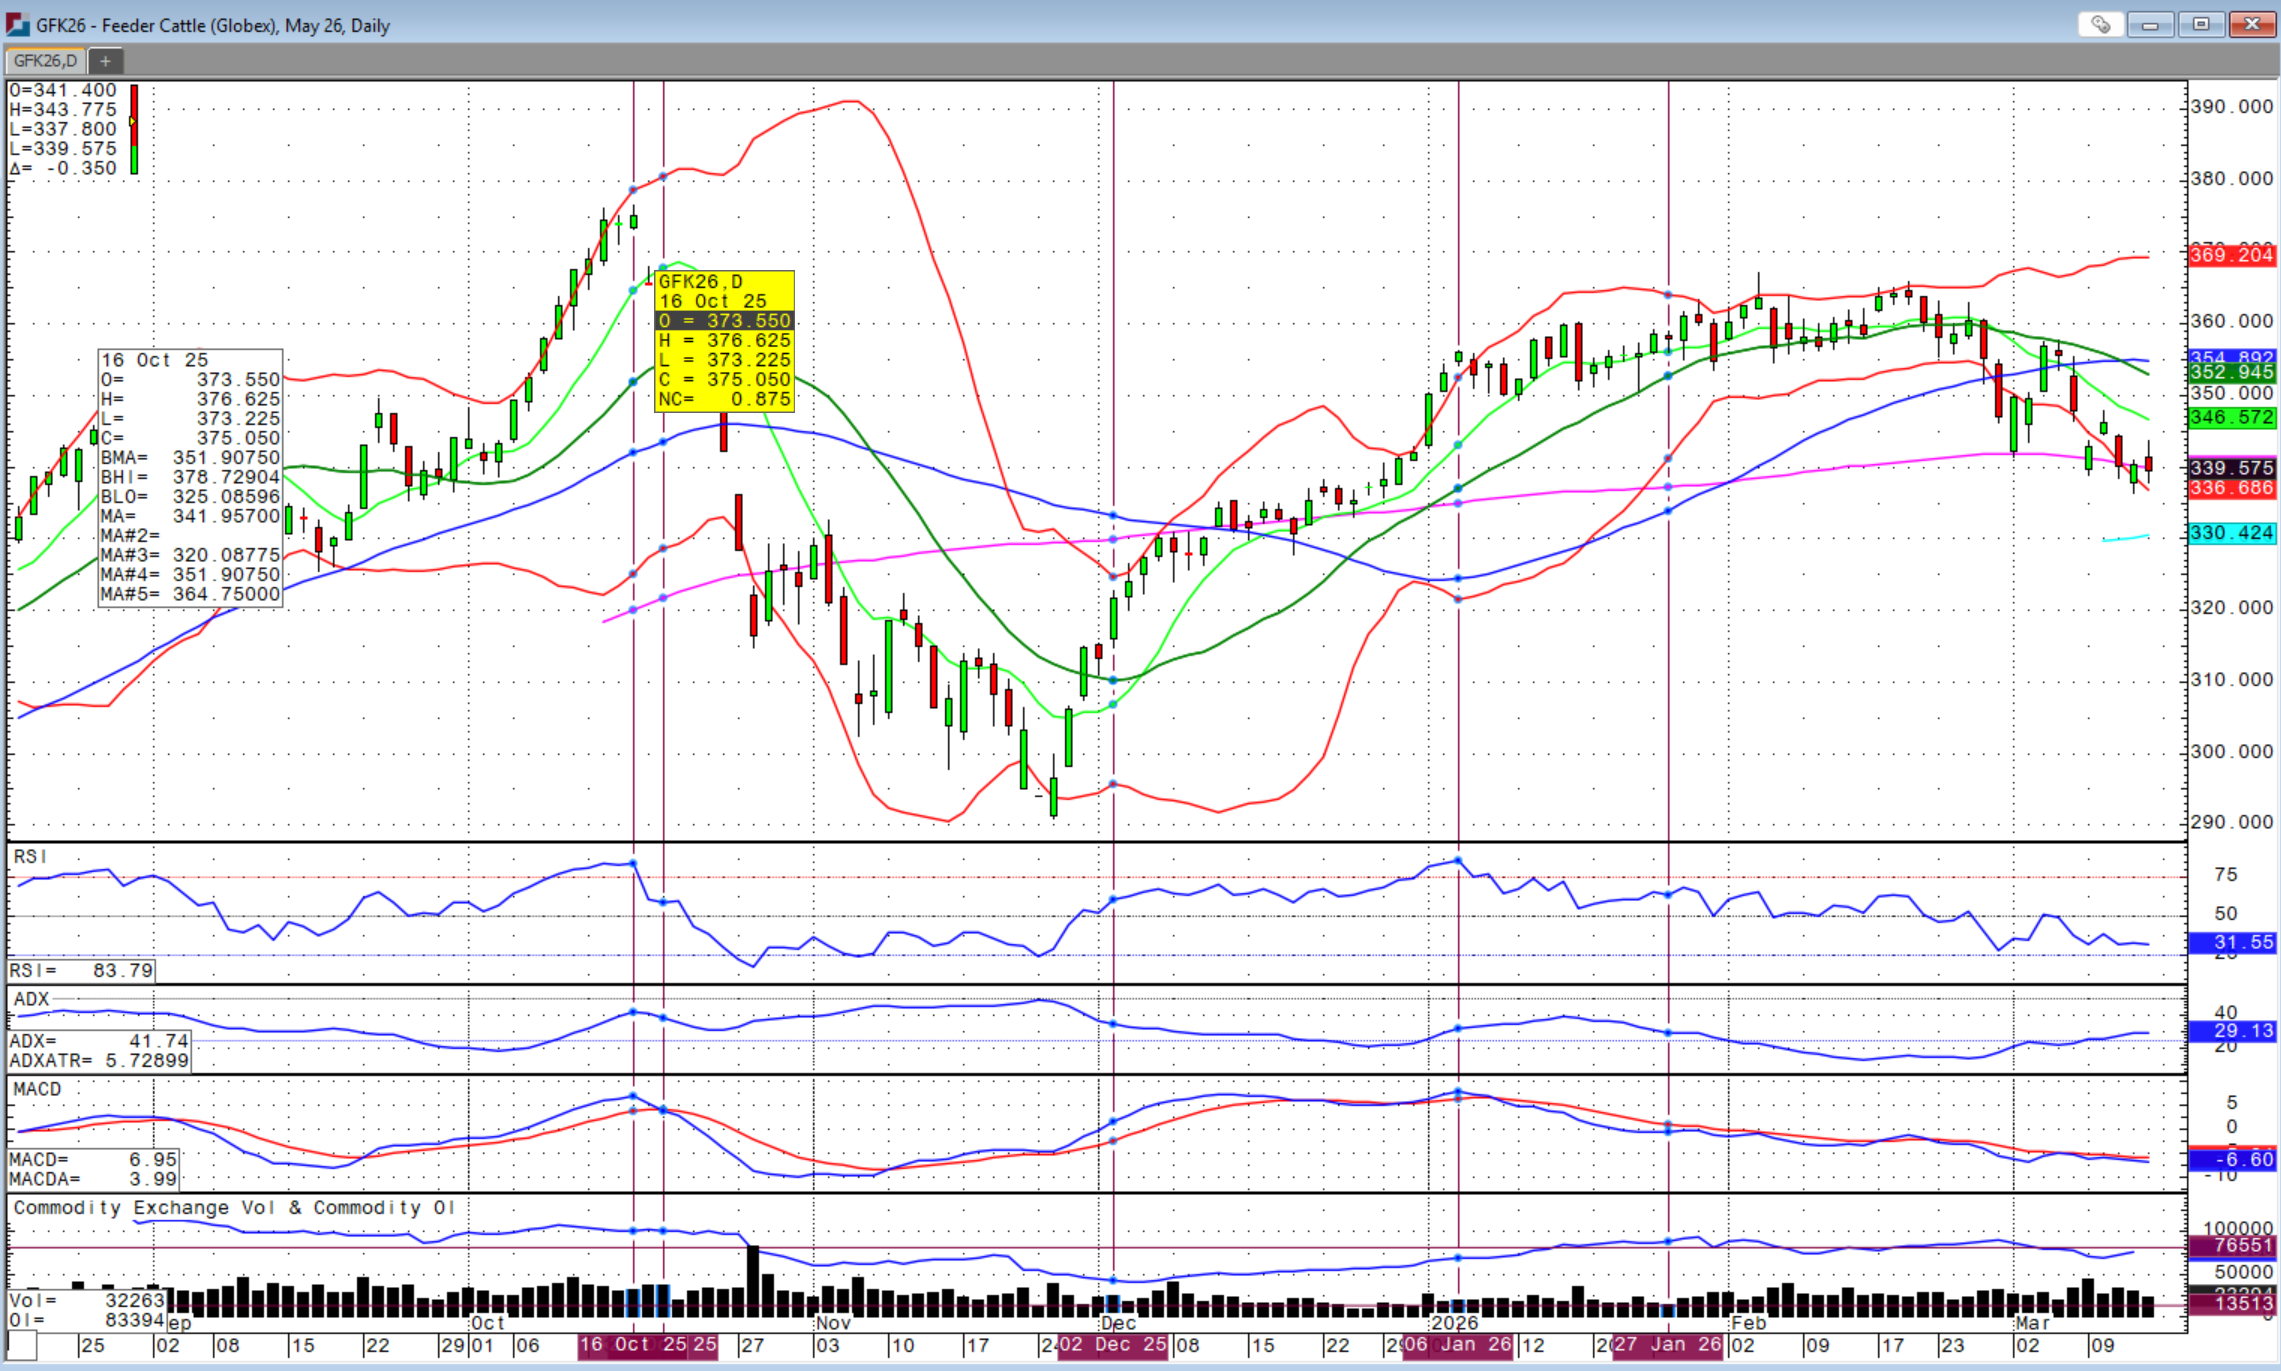Click the CQG application logo icon
The image size is (2281, 1371).
click(x=17, y=24)
